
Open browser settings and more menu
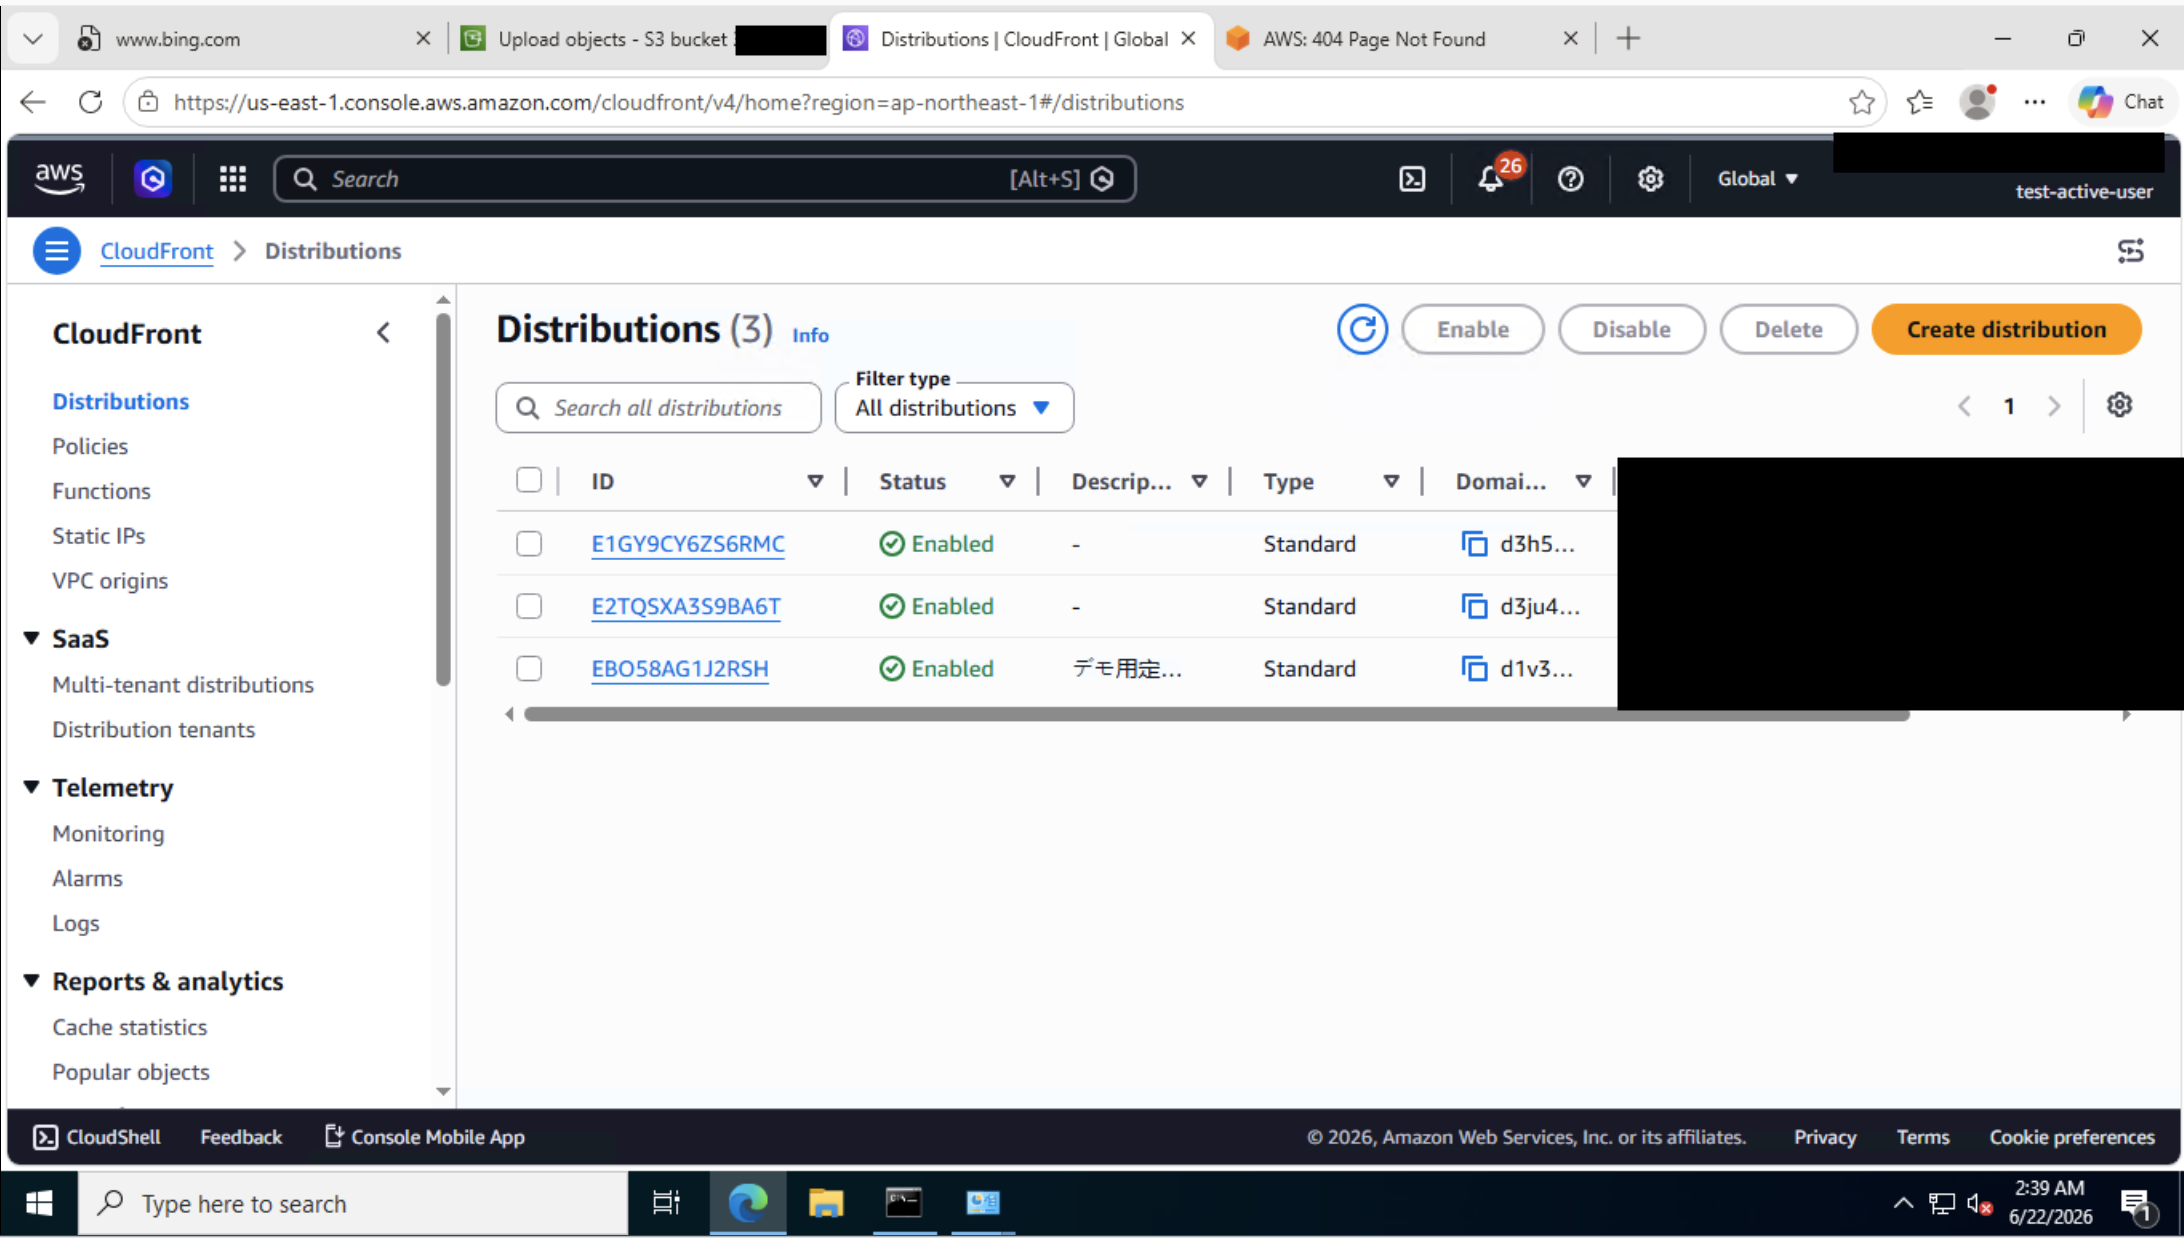tap(2034, 102)
